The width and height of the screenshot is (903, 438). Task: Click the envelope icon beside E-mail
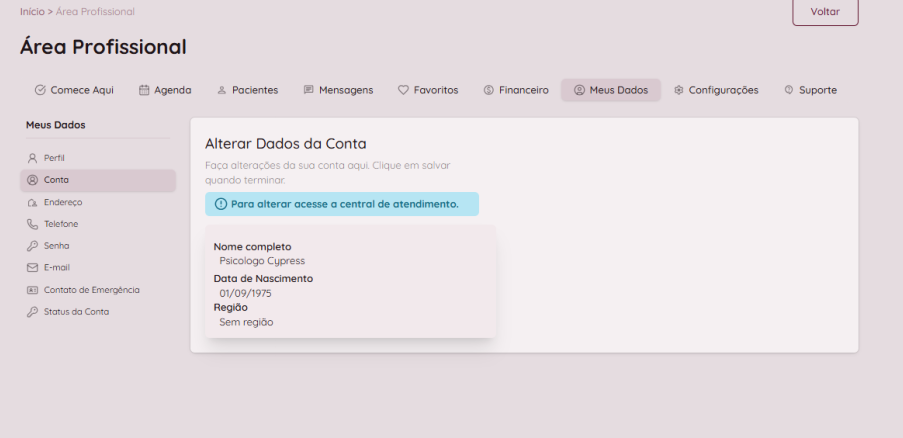32,268
